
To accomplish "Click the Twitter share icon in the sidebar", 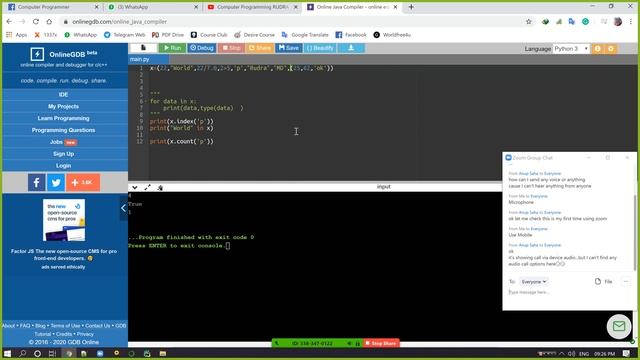I will tap(56, 182).
